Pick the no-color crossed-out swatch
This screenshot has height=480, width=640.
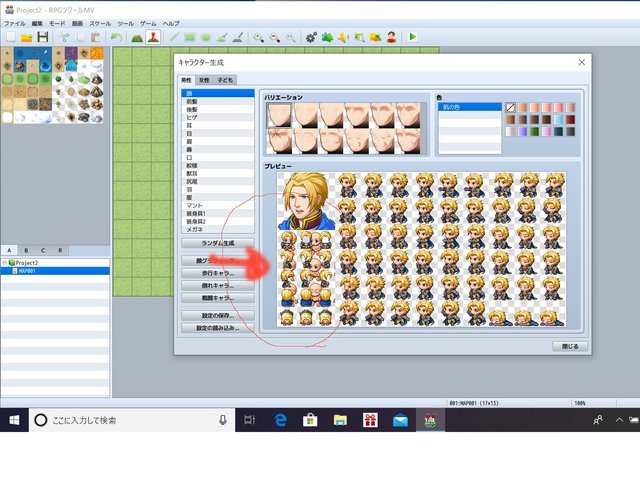[510, 107]
